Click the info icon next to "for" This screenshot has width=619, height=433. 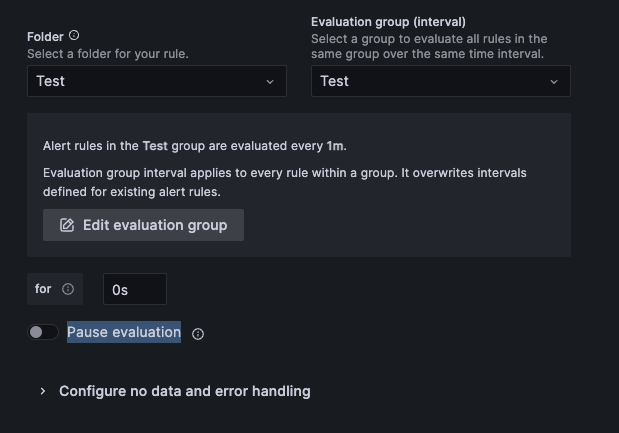coord(68,289)
